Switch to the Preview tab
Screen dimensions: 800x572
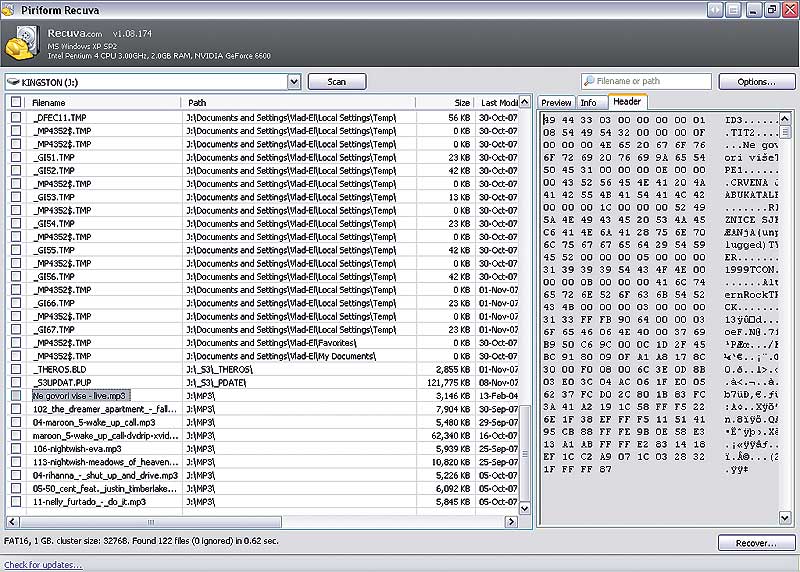(x=556, y=103)
